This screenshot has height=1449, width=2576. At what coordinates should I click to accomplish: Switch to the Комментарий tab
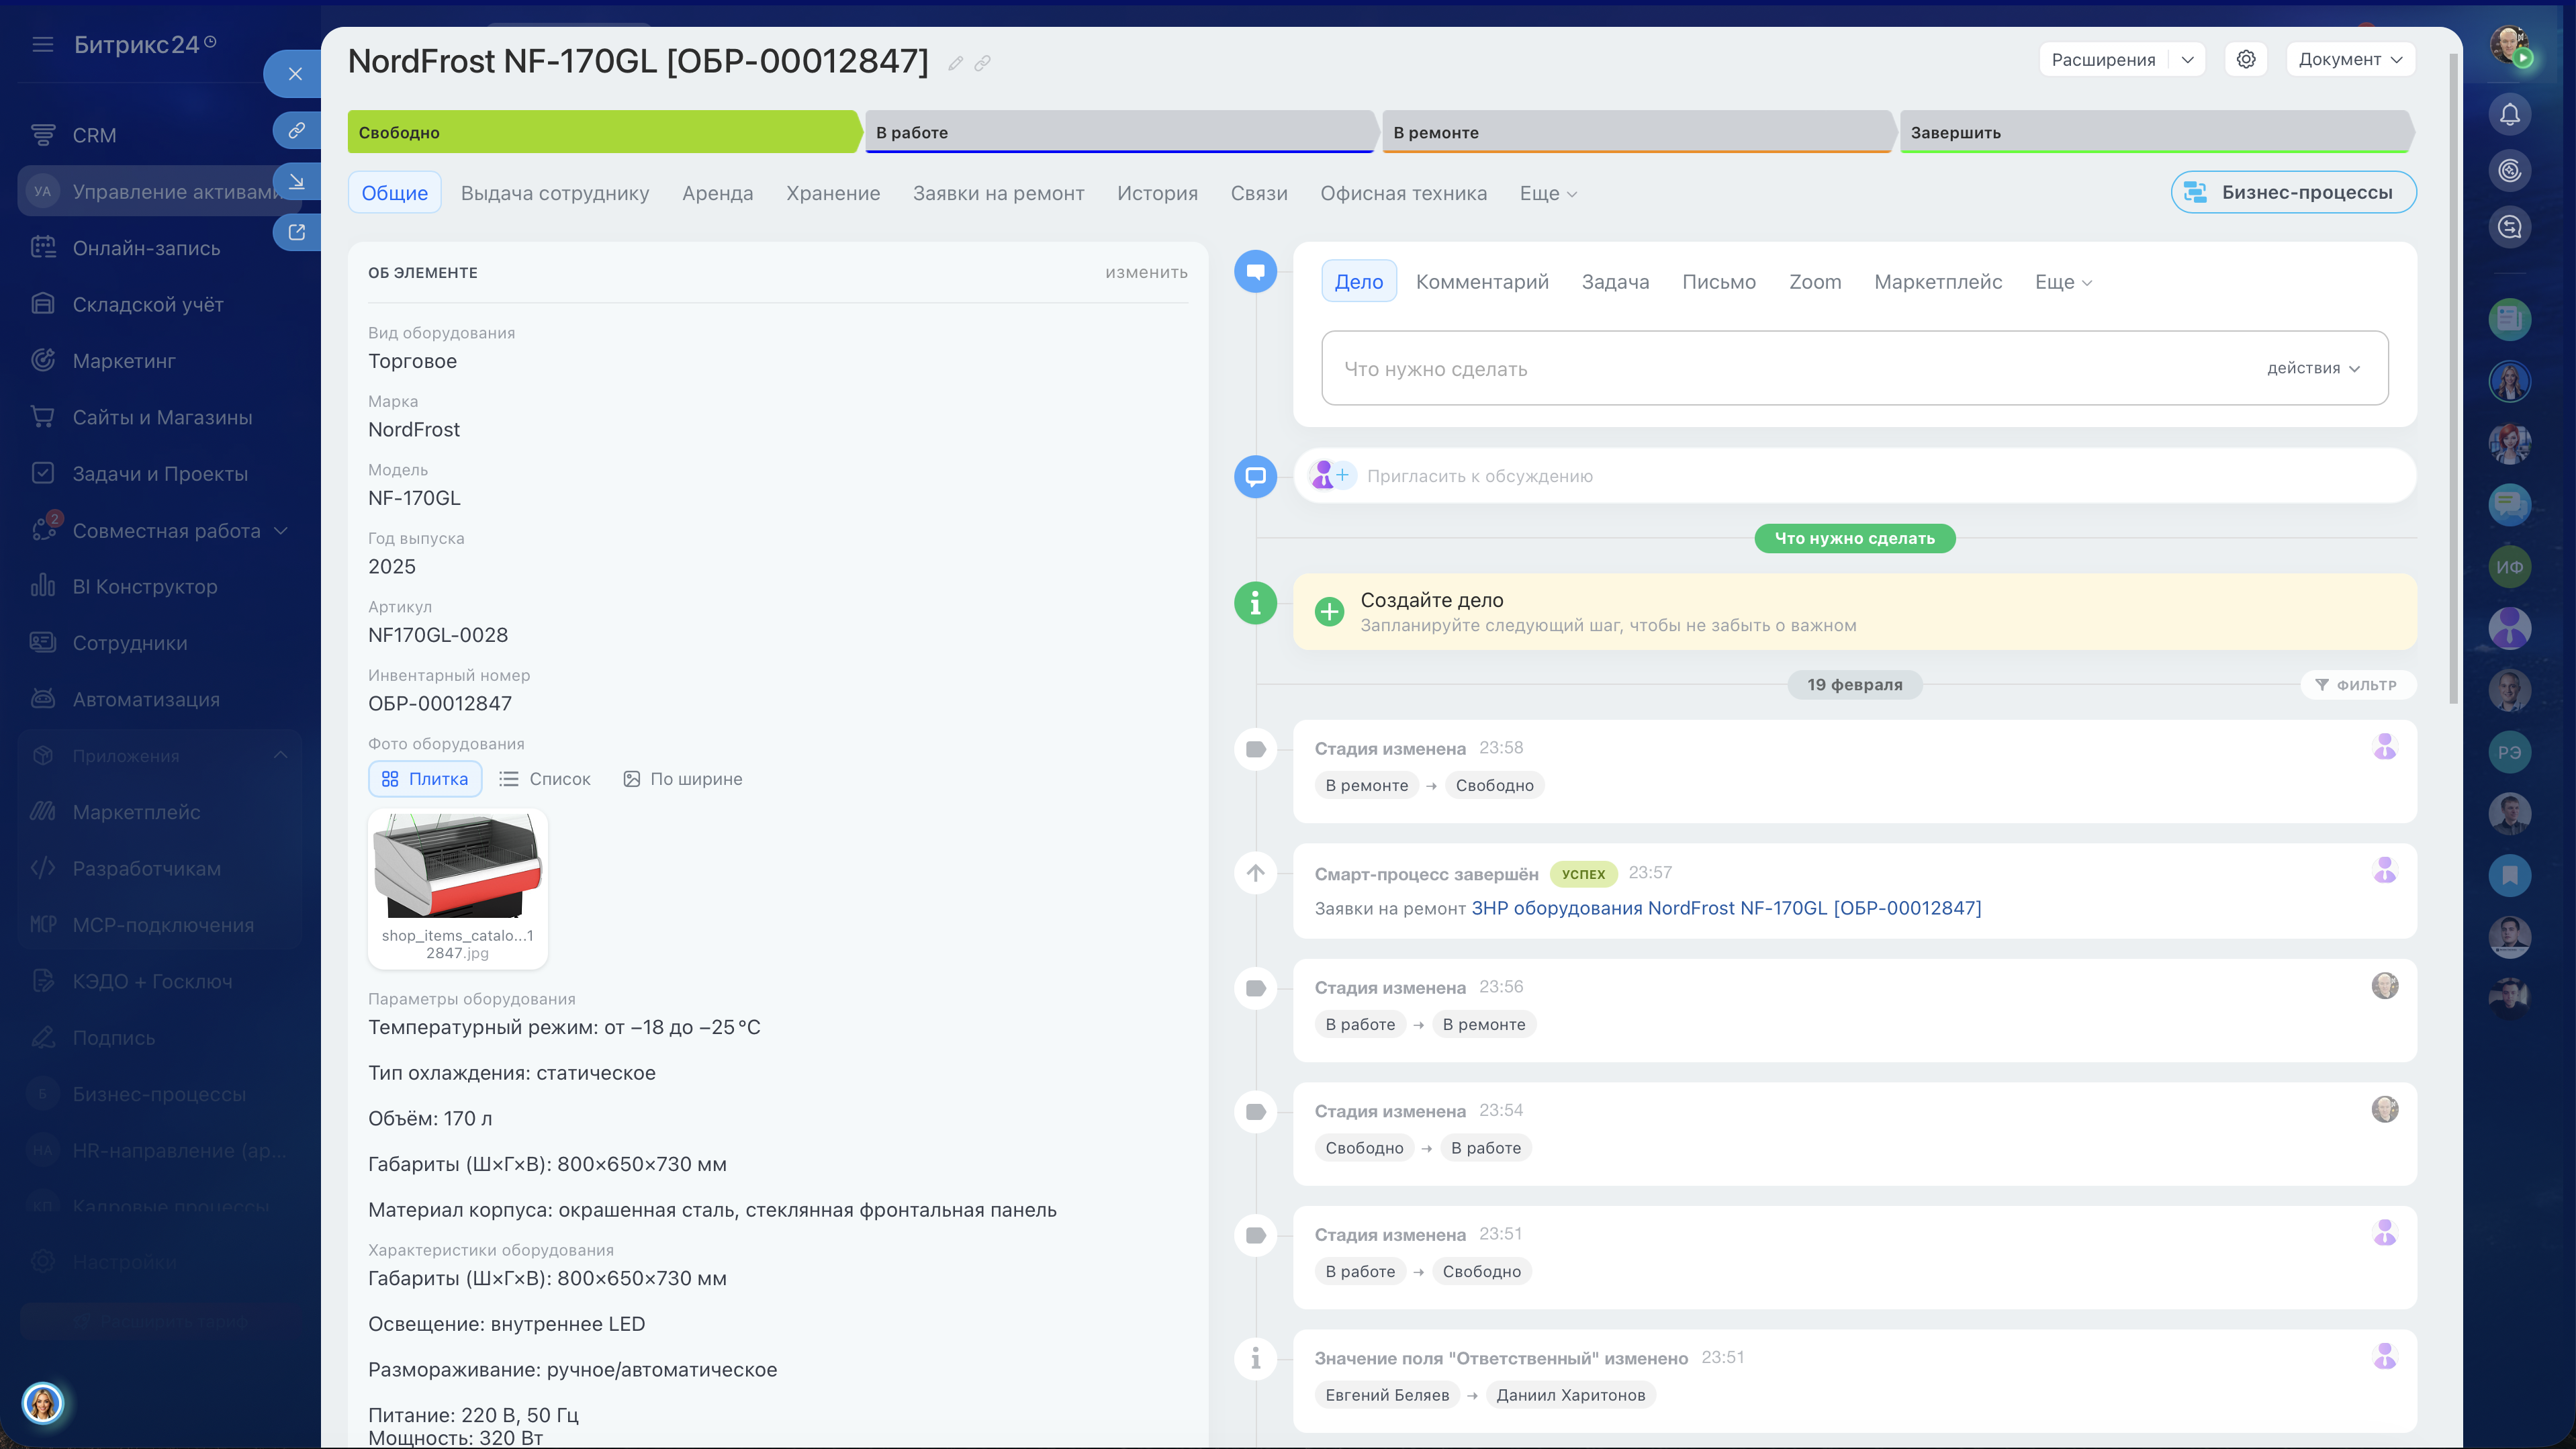coord(1482,282)
